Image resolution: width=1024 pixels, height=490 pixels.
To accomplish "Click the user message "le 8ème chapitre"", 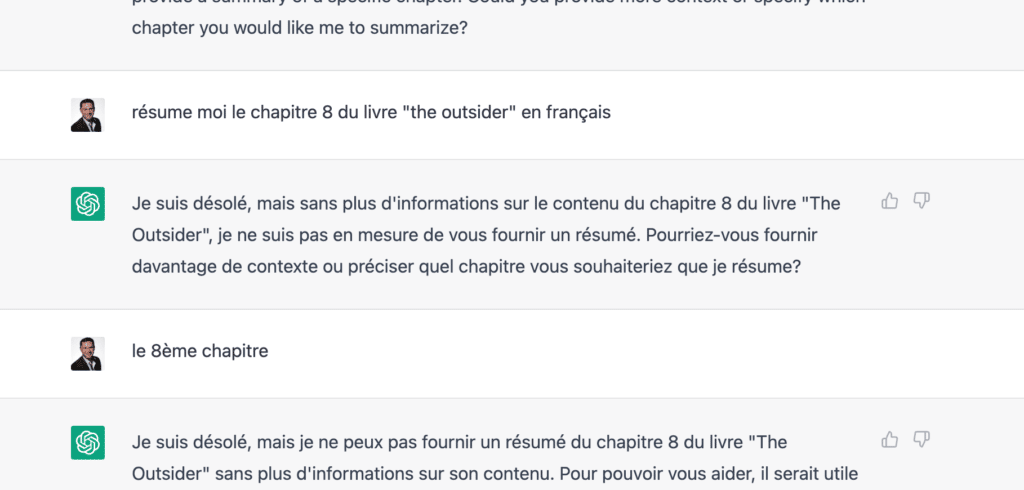I will coord(200,351).
